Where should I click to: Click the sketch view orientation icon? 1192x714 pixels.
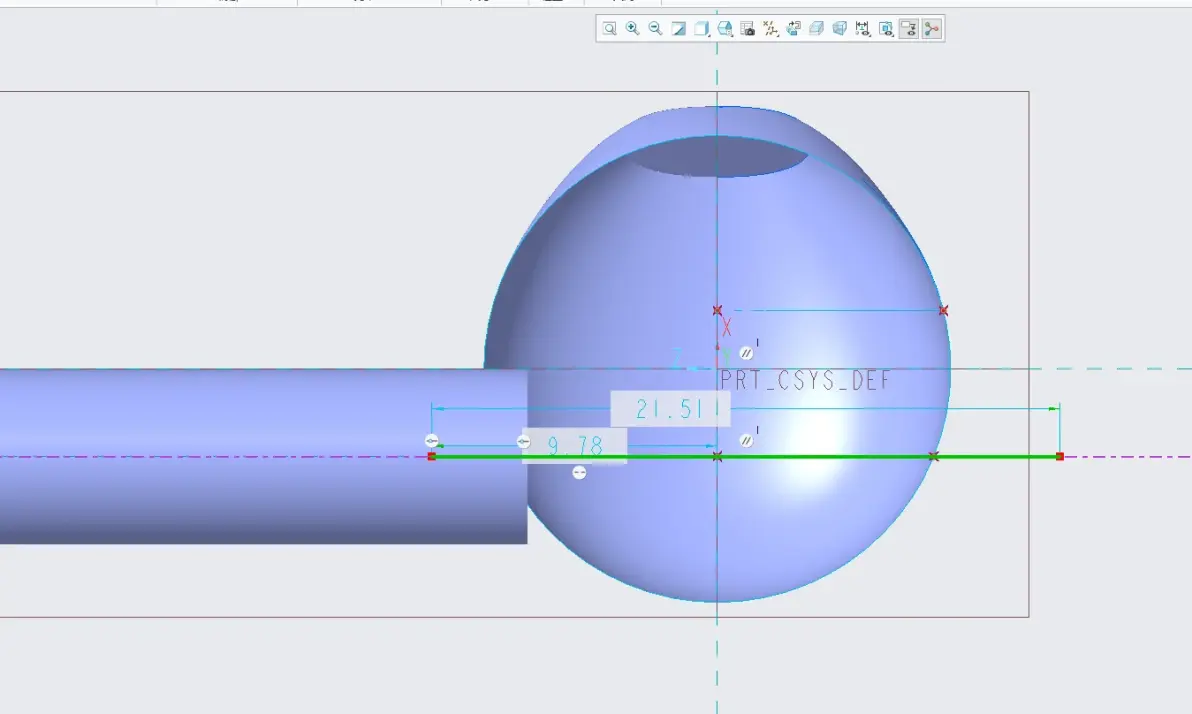[794, 29]
